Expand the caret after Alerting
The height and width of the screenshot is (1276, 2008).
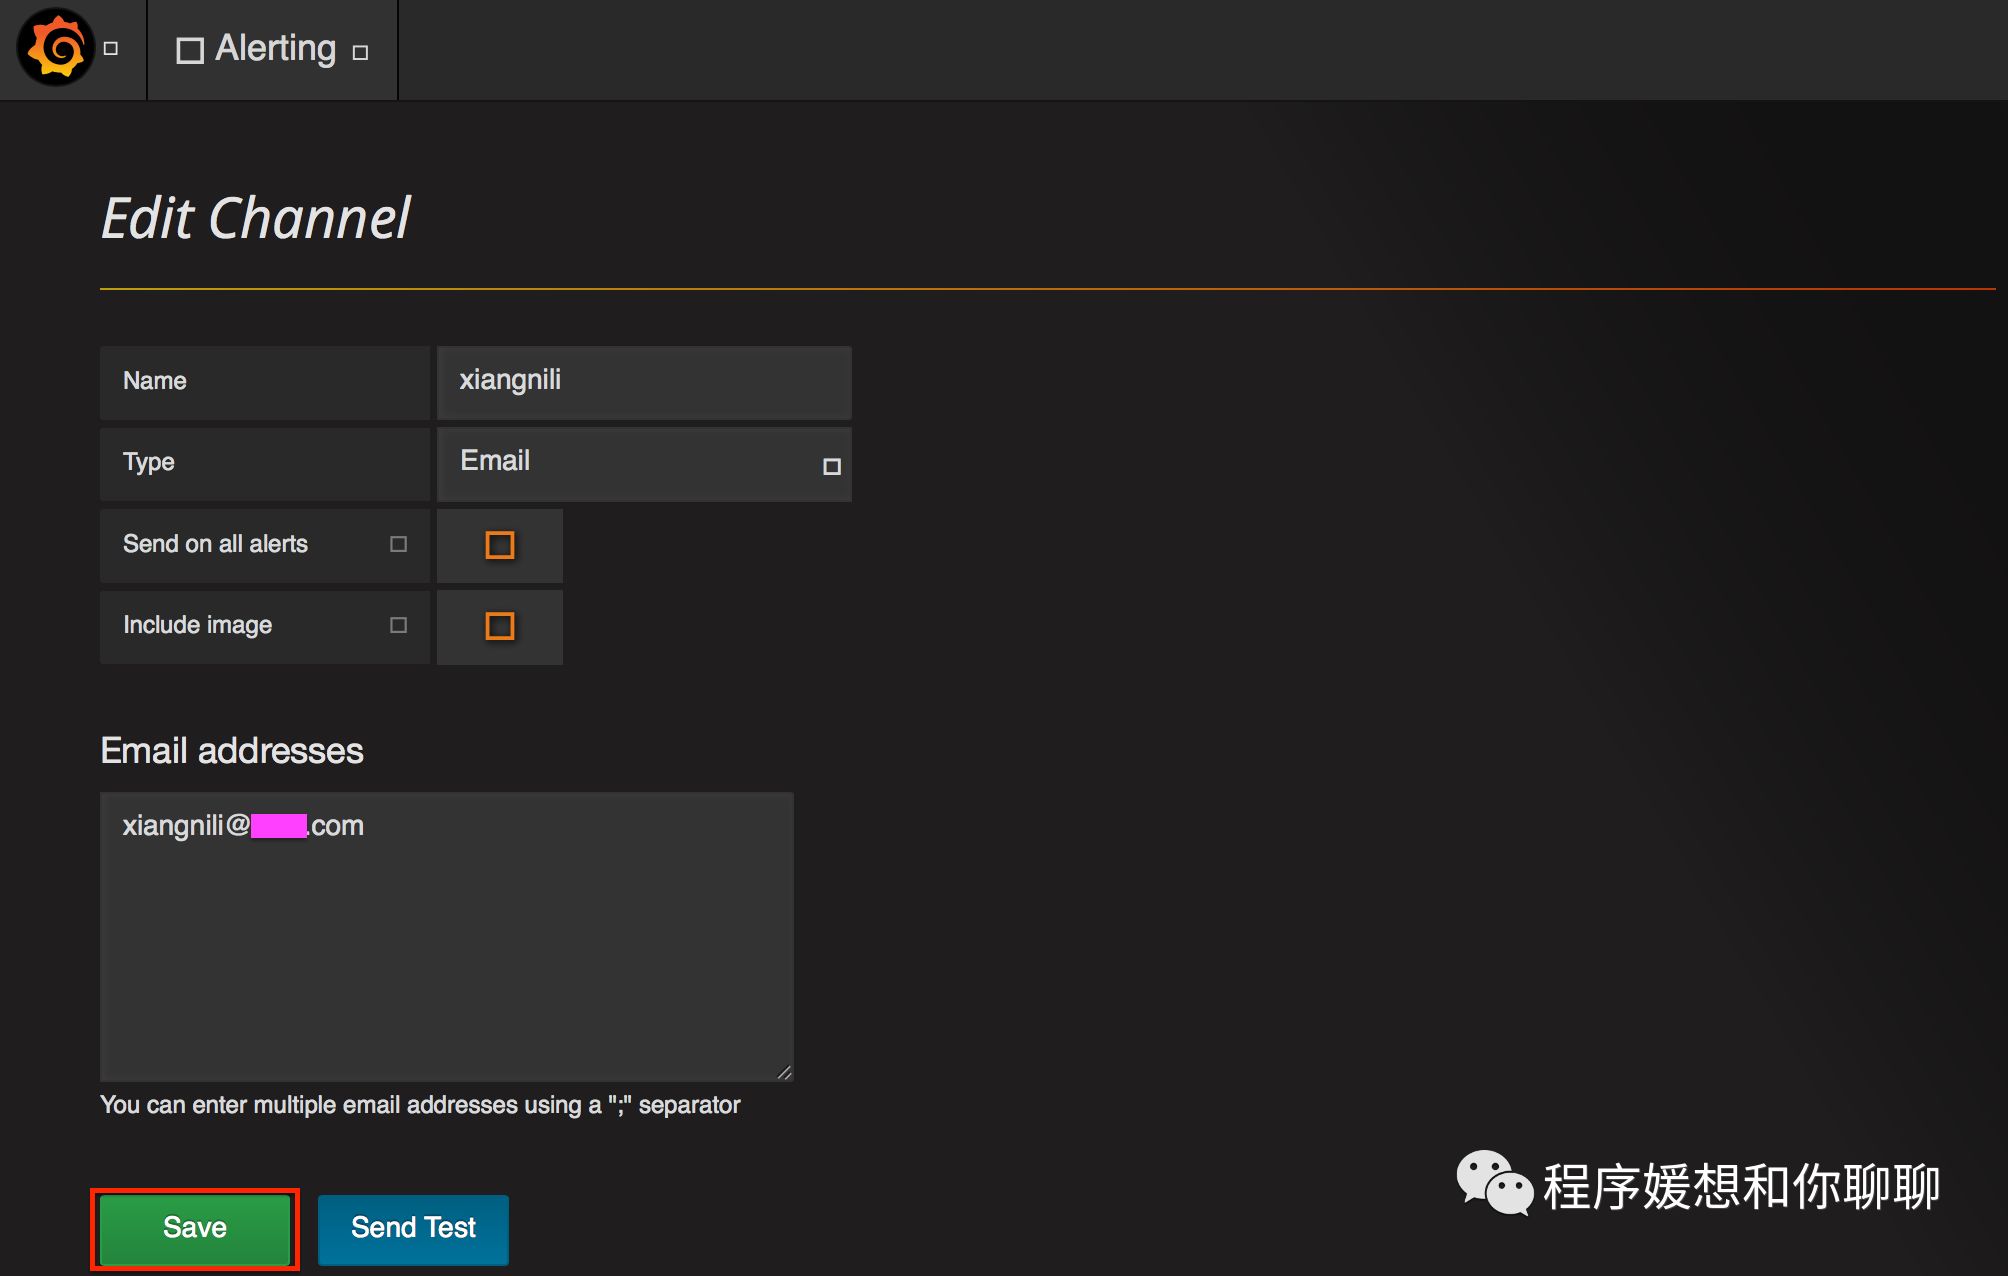tap(361, 52)
